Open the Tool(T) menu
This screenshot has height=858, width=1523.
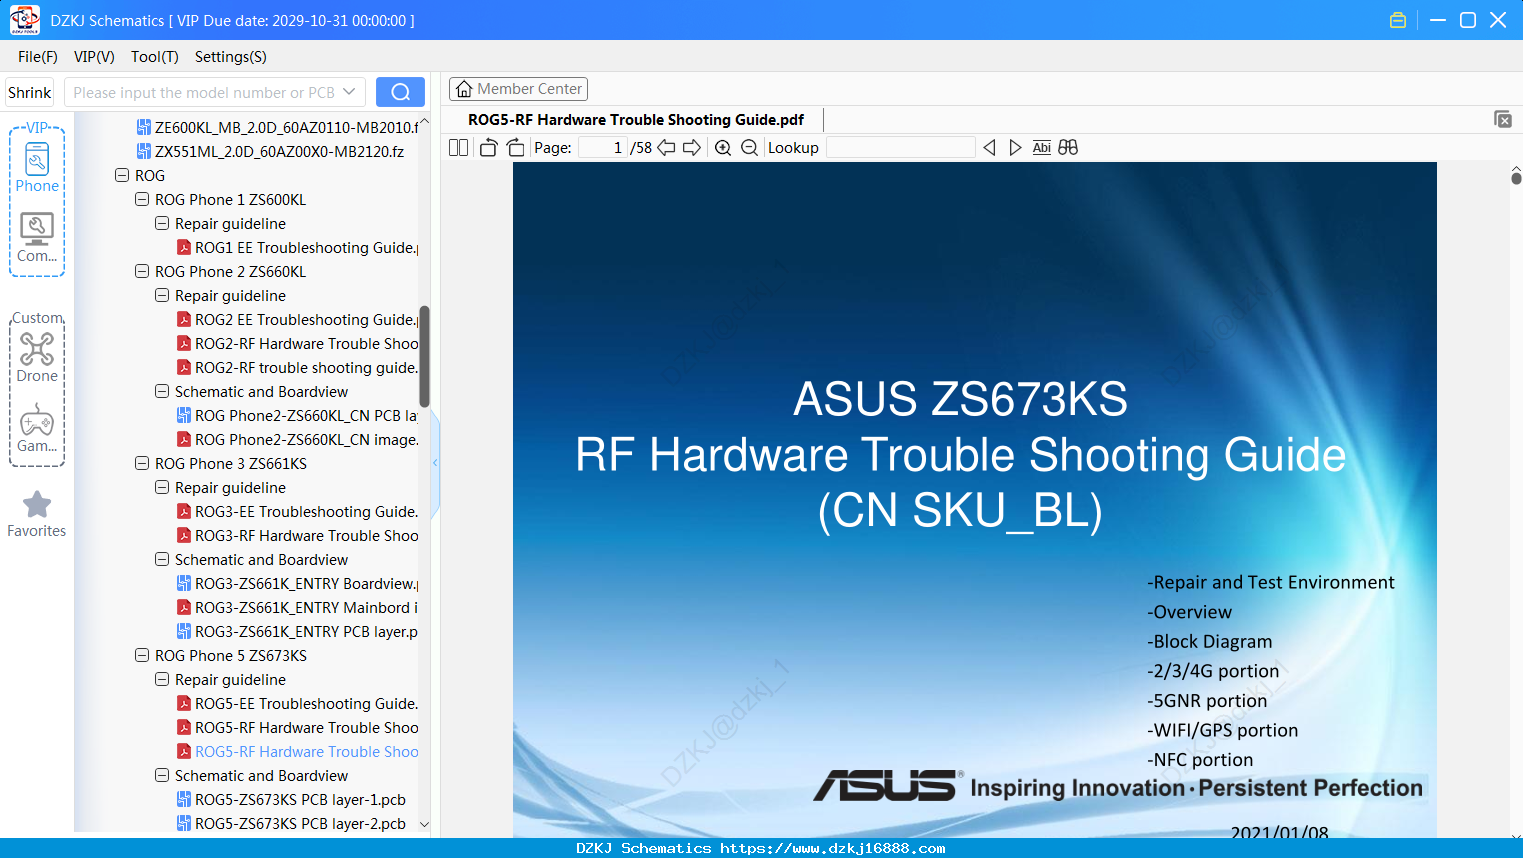[x=155, y=57]
